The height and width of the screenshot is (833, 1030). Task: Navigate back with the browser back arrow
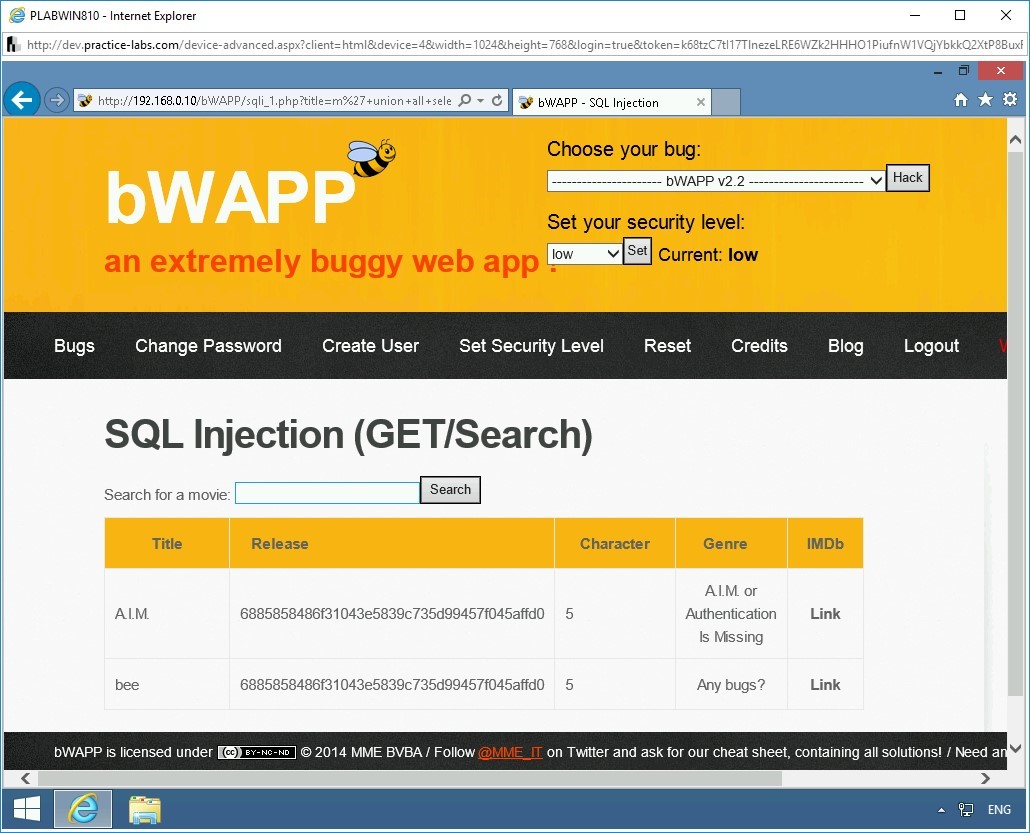tap(22, 99)
